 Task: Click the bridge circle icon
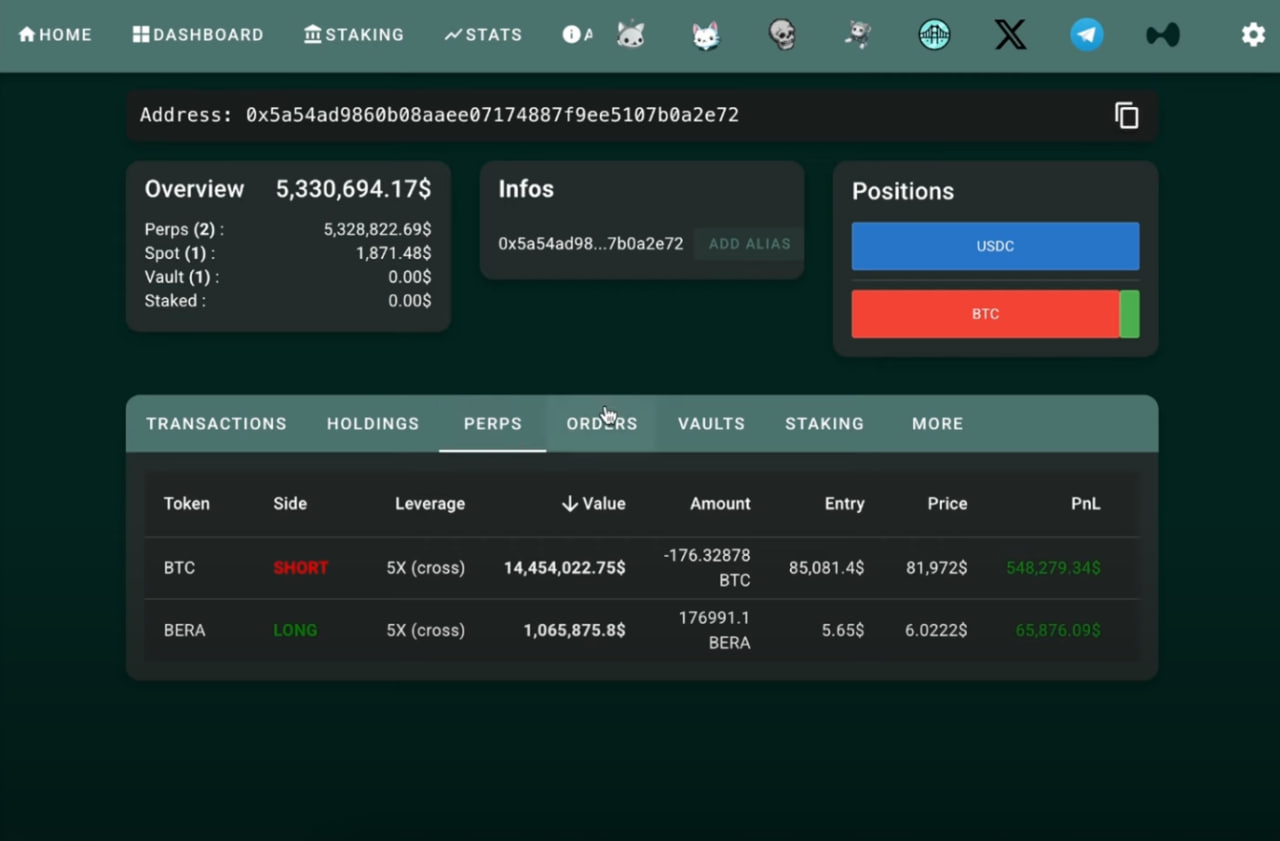click(934, 35)
